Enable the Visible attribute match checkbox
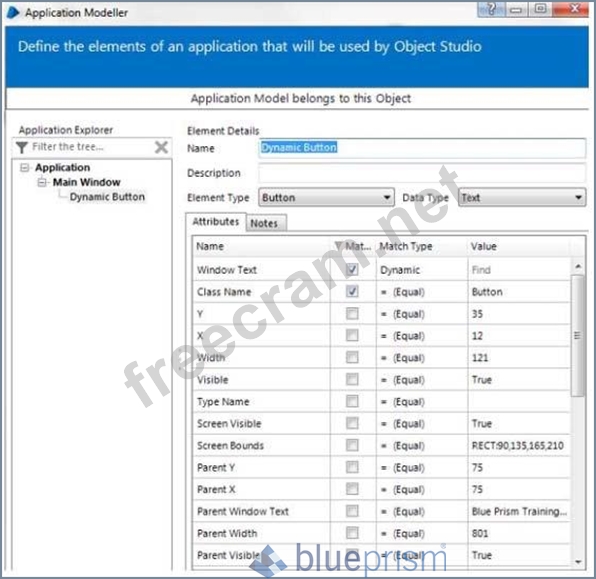 [x=352, y=379]
